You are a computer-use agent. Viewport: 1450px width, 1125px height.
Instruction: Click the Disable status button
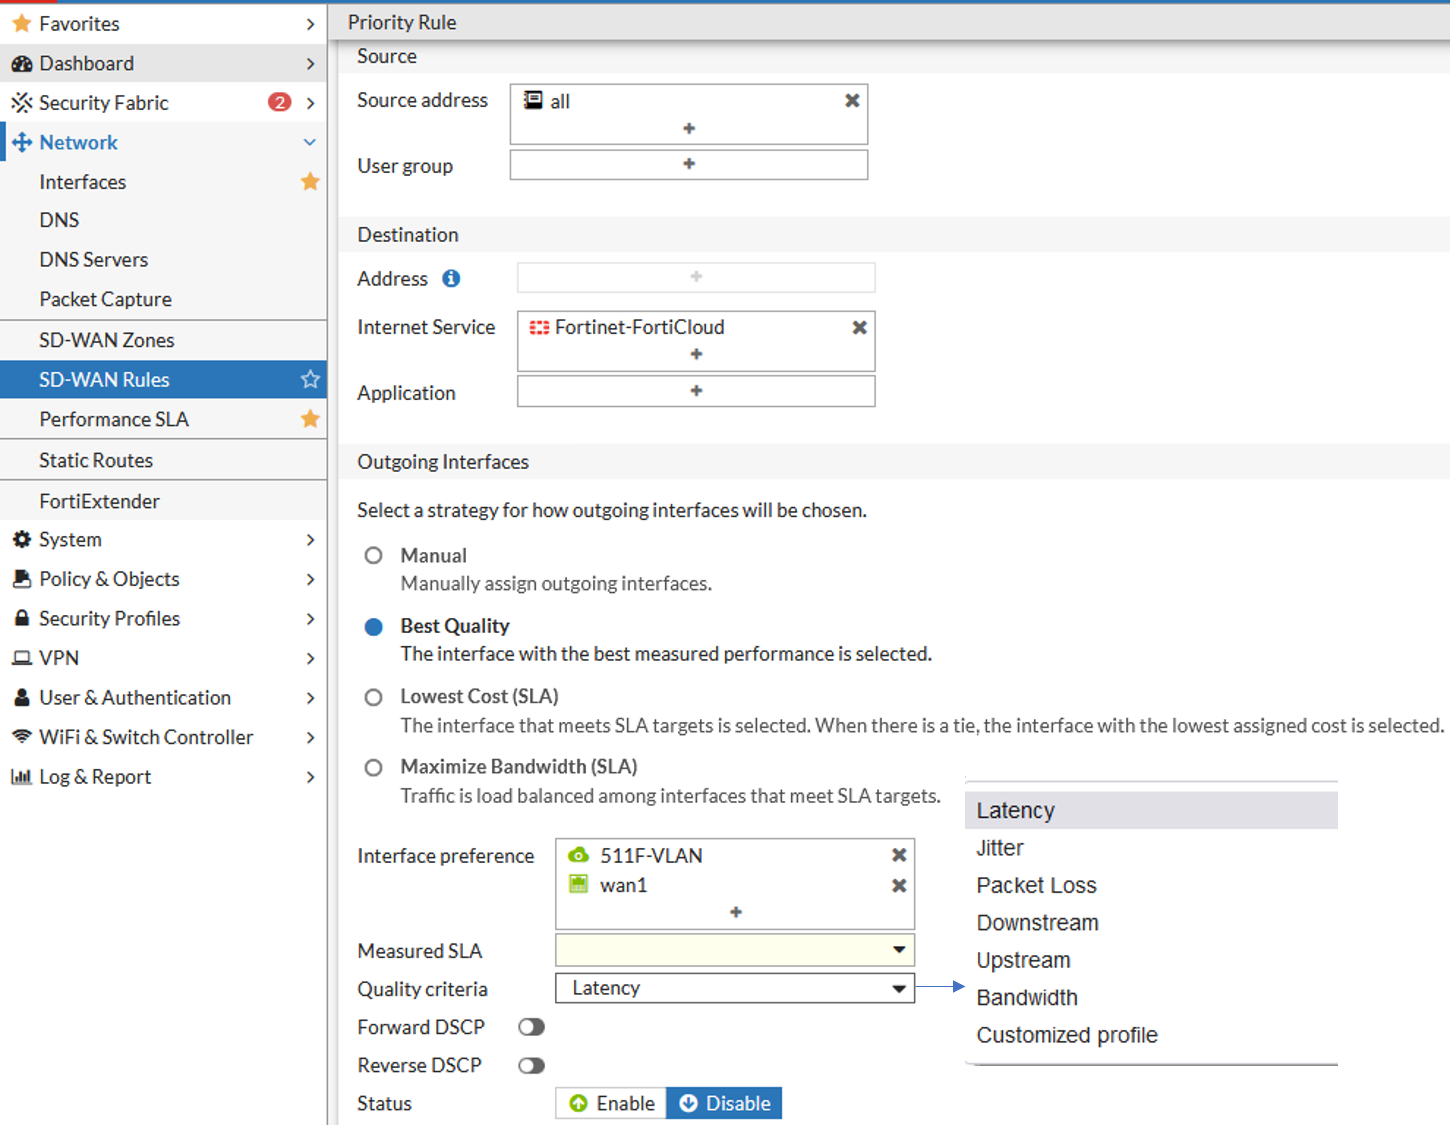(724, 1103)
